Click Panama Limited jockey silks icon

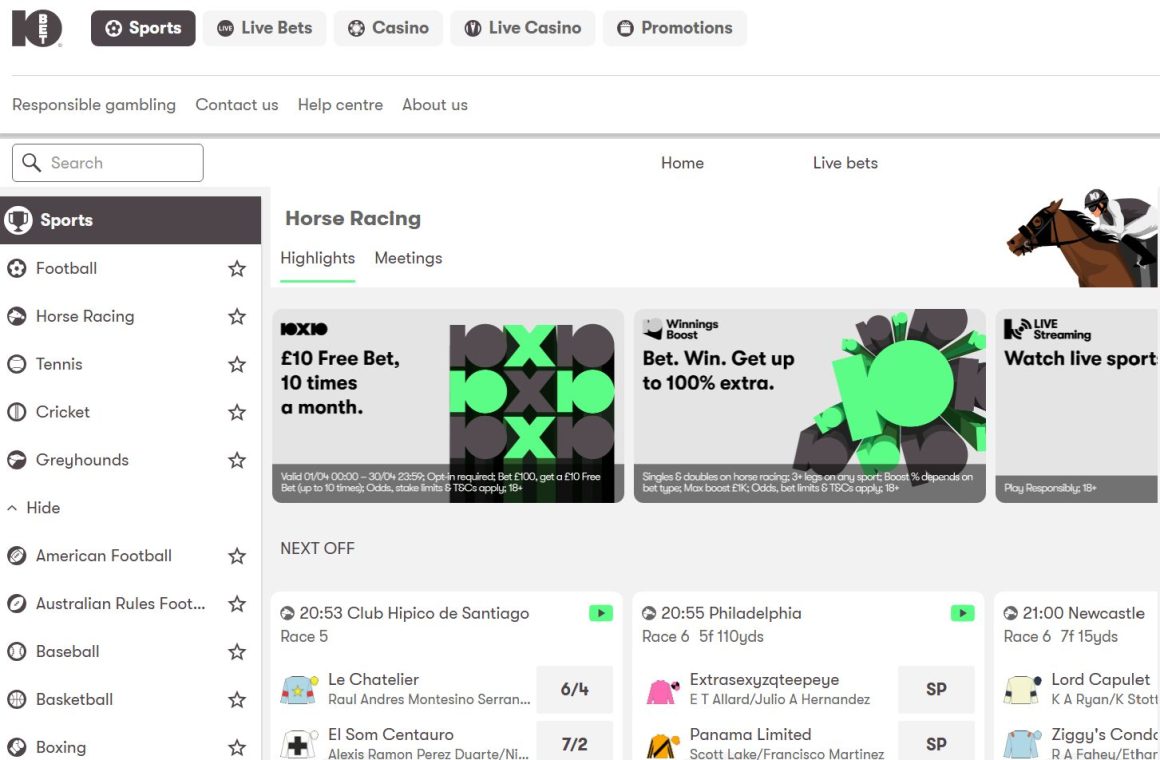click(661, 745)
